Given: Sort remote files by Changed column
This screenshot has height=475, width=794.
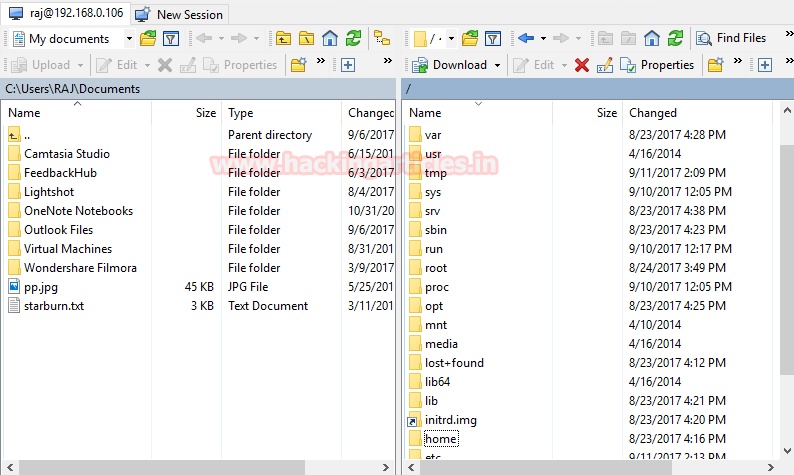Looking at the screenshot, I should 698,112.
